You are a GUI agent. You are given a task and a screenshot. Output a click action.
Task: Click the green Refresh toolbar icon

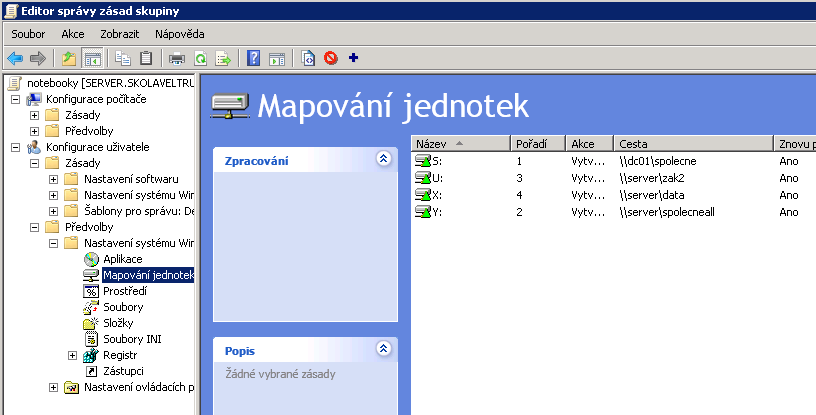coord(200,58)
